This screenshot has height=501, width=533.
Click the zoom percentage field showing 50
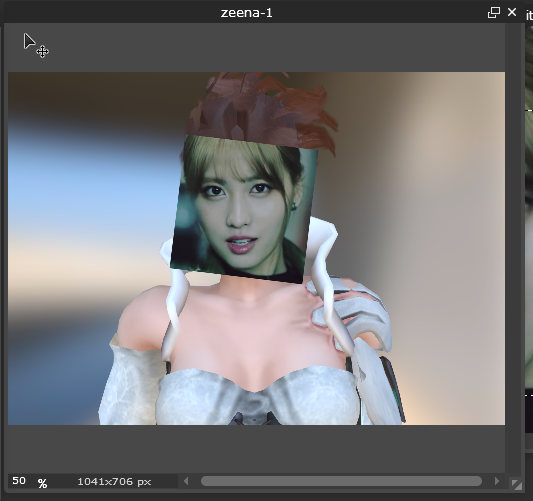point(19,481)
